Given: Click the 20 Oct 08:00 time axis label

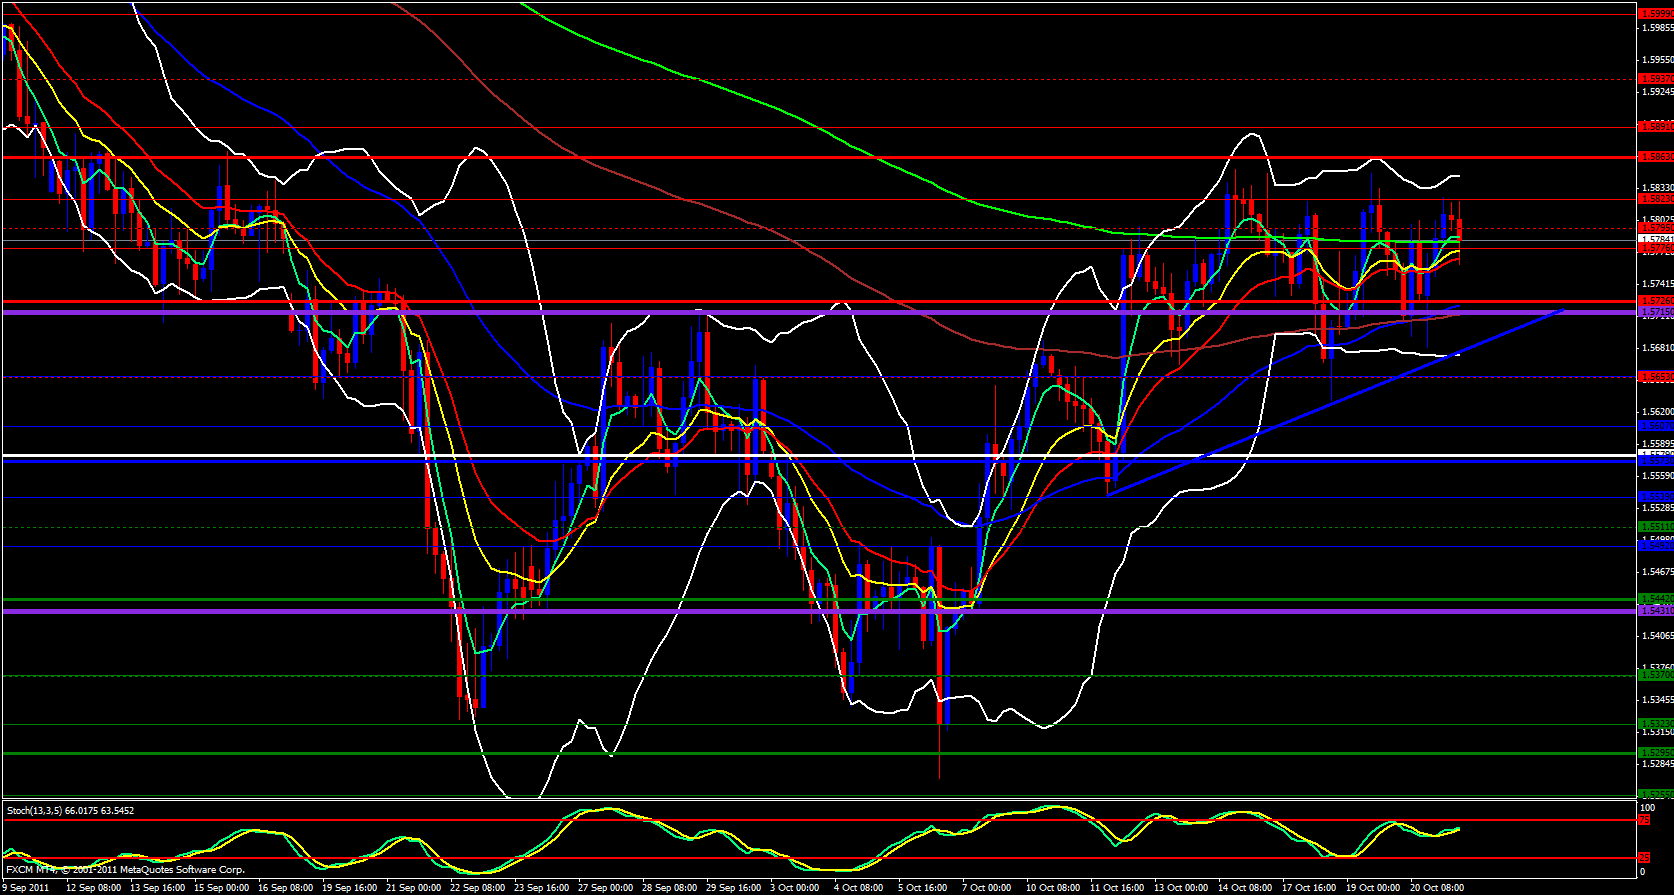Looking at the screenshot, I should click(1437, 887).
